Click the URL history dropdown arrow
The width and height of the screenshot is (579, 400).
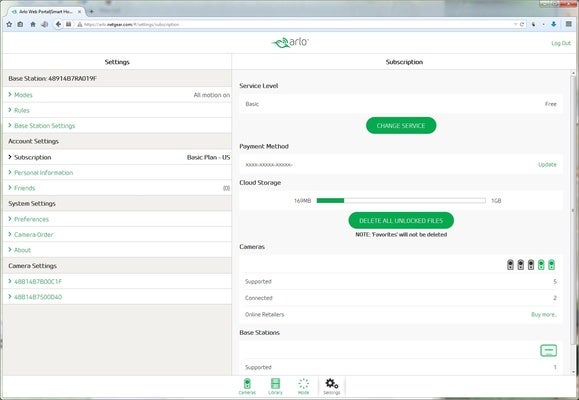click(x=515, y=24)
